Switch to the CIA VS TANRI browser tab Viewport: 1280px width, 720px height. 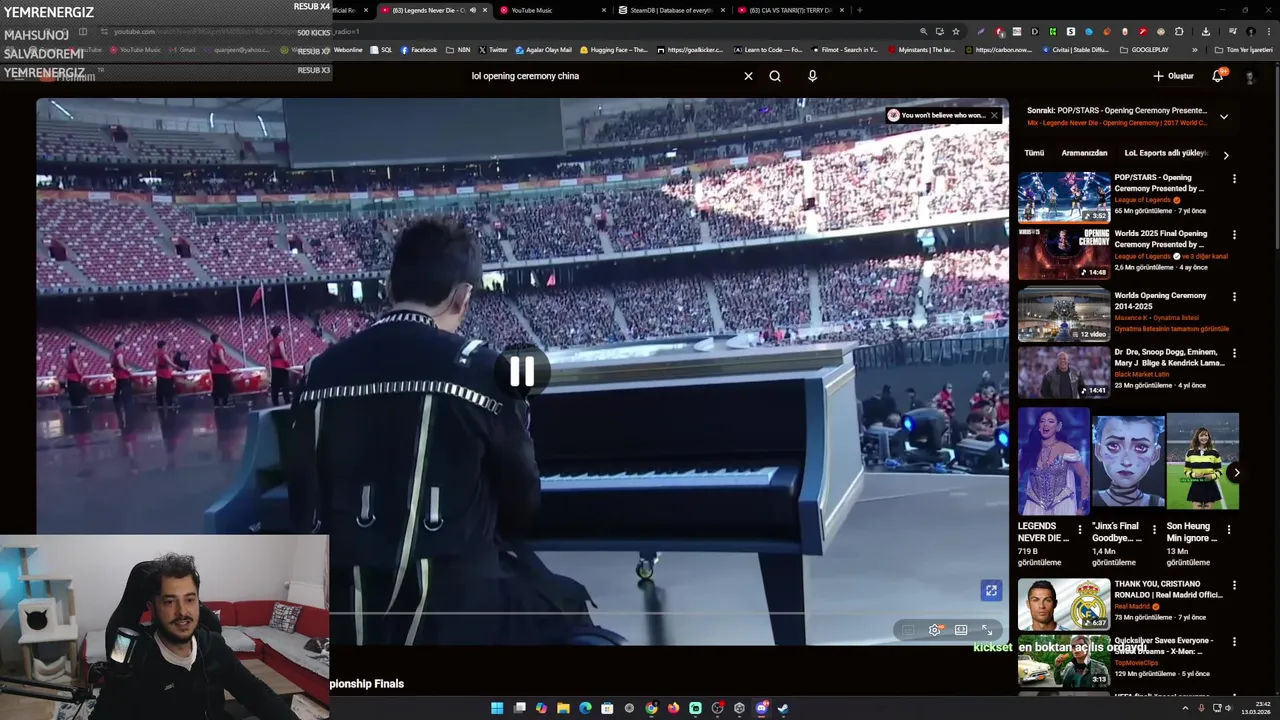coord(790,10)
